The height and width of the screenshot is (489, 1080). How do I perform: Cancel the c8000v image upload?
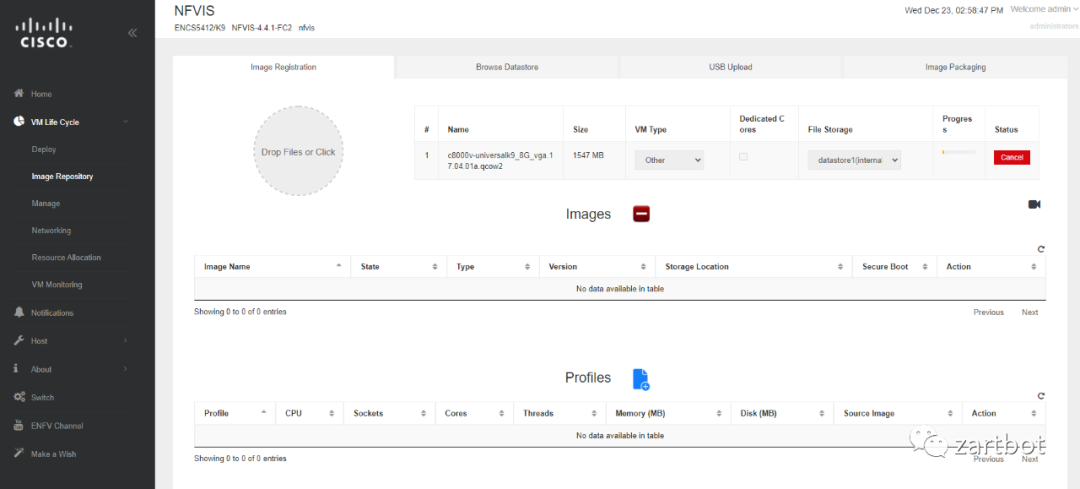tap(1012, 158)
